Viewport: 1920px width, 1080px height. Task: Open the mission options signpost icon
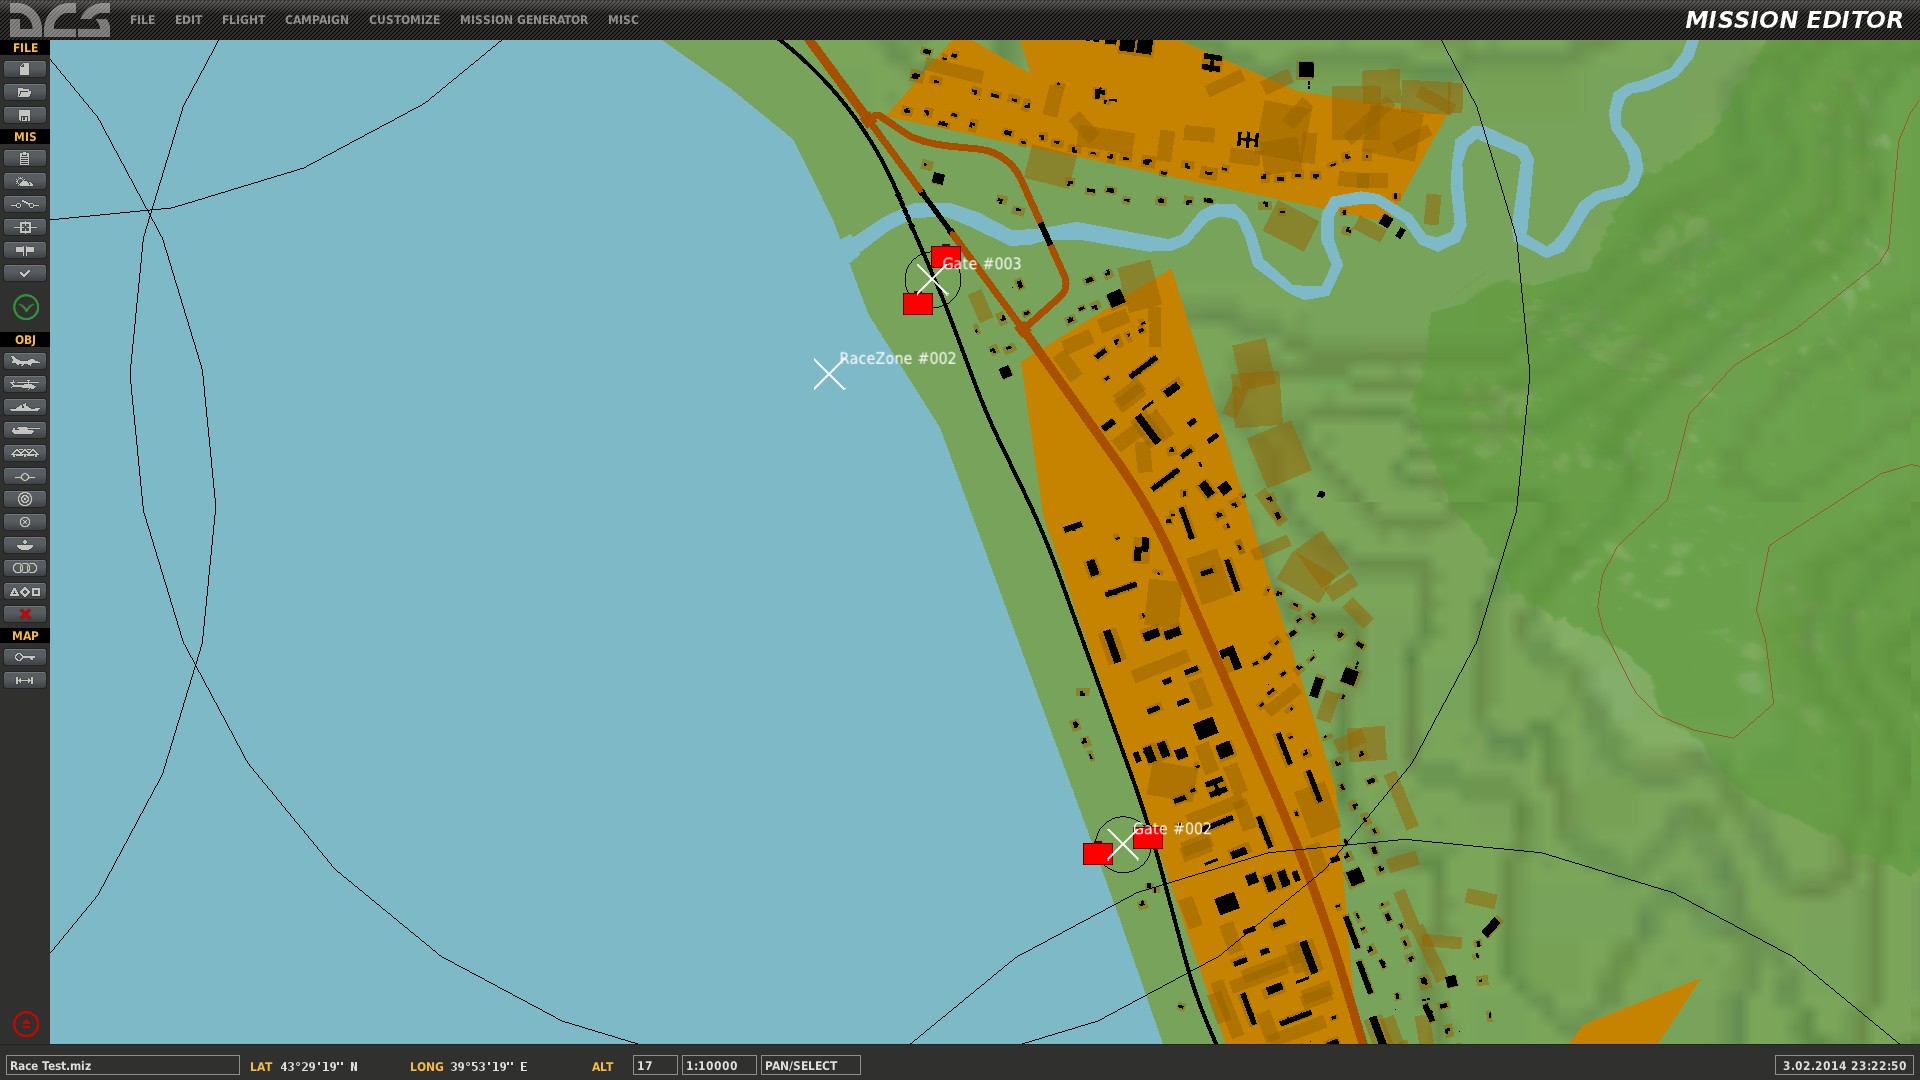click(x=25, y=250)
